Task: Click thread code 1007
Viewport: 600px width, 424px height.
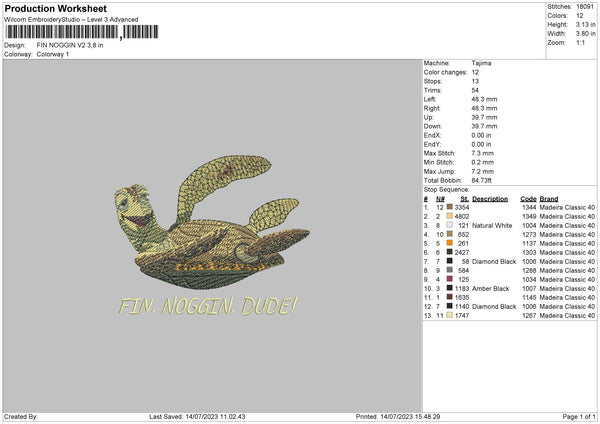Action: pyautogui.click(x=529, y=289)
